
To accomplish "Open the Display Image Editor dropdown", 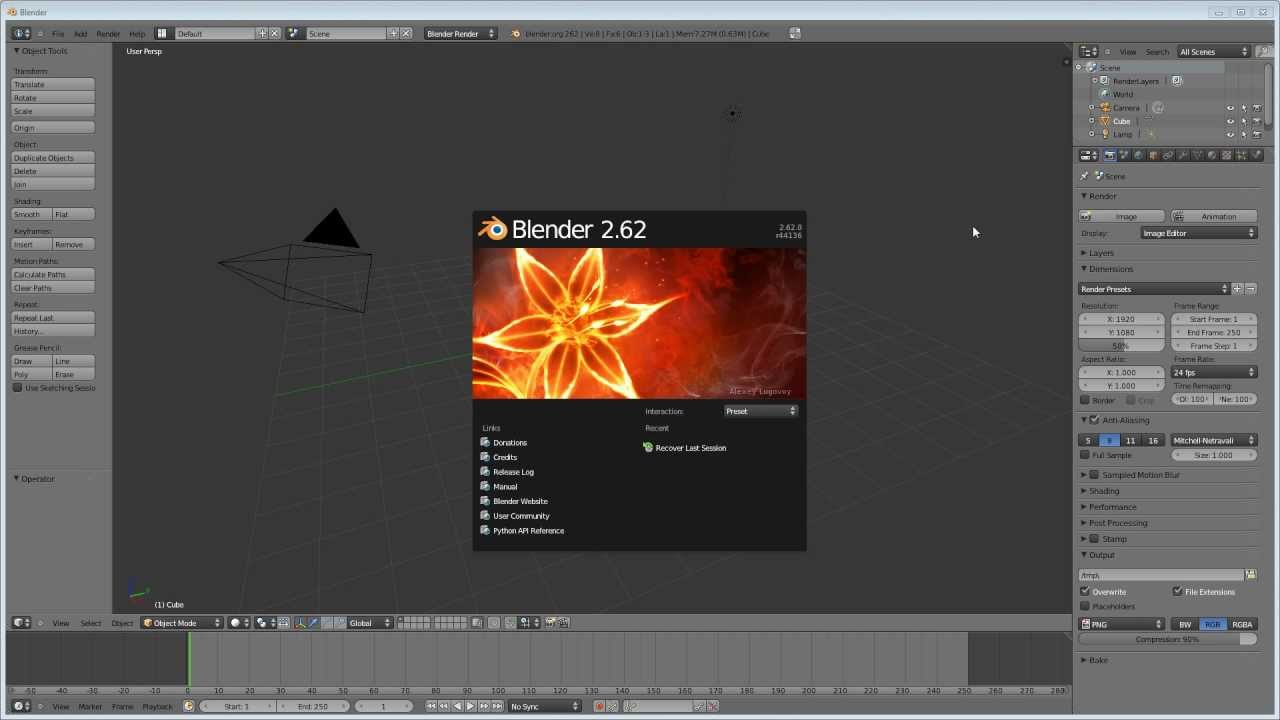I will point(1198,233).
